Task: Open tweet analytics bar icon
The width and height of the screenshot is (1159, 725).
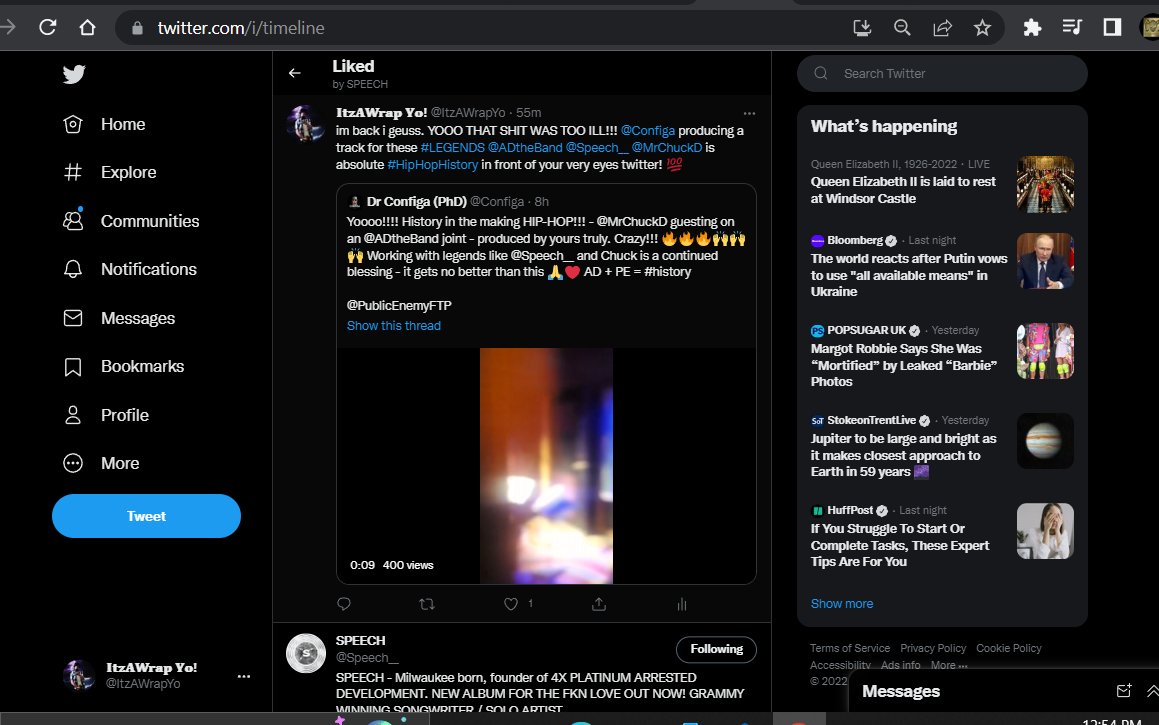Action: [682, 604]
